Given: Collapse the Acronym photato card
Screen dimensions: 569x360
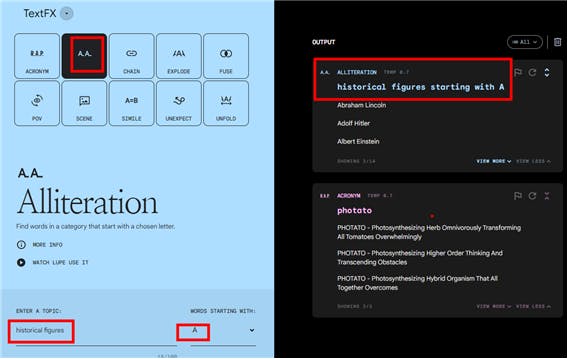Looking at the screenshot, I should click(x=547, y=196).
